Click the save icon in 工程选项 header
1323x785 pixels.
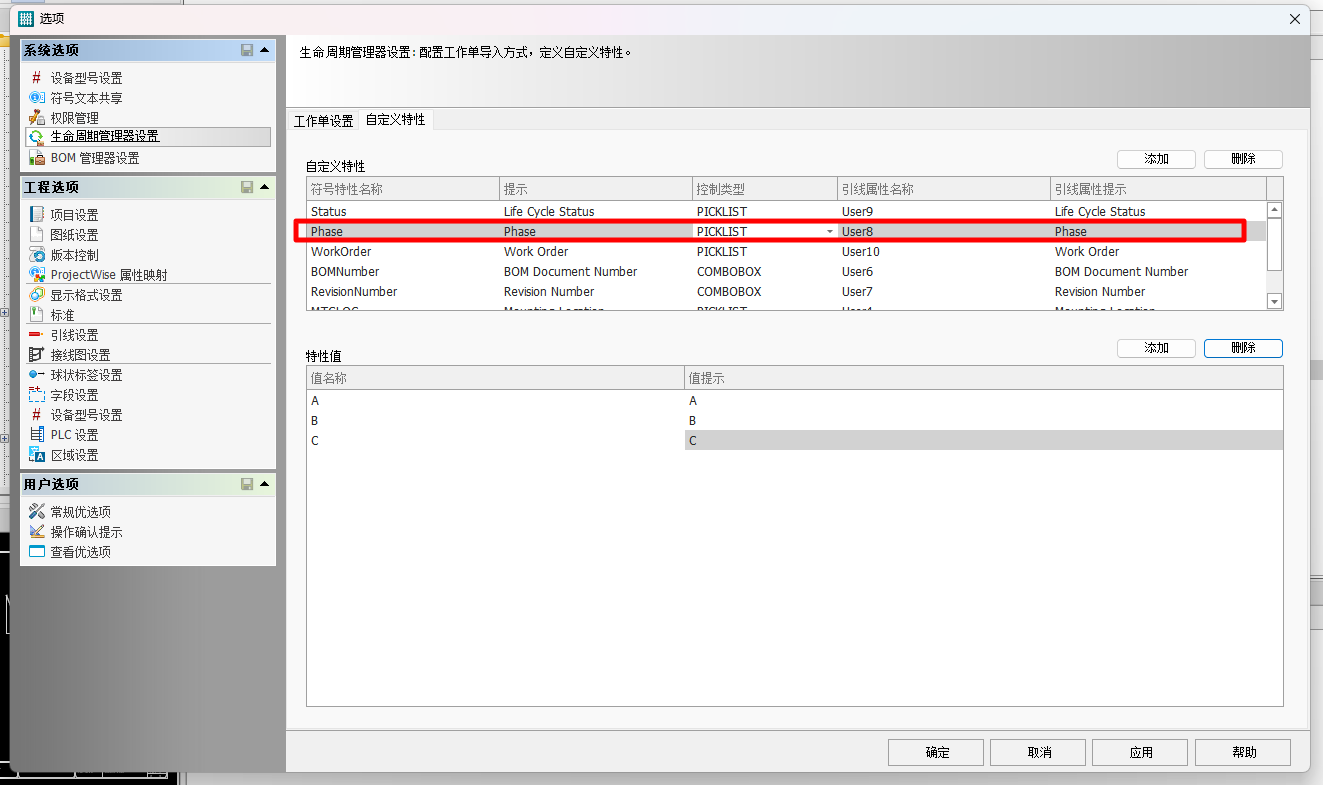point(247,187)
